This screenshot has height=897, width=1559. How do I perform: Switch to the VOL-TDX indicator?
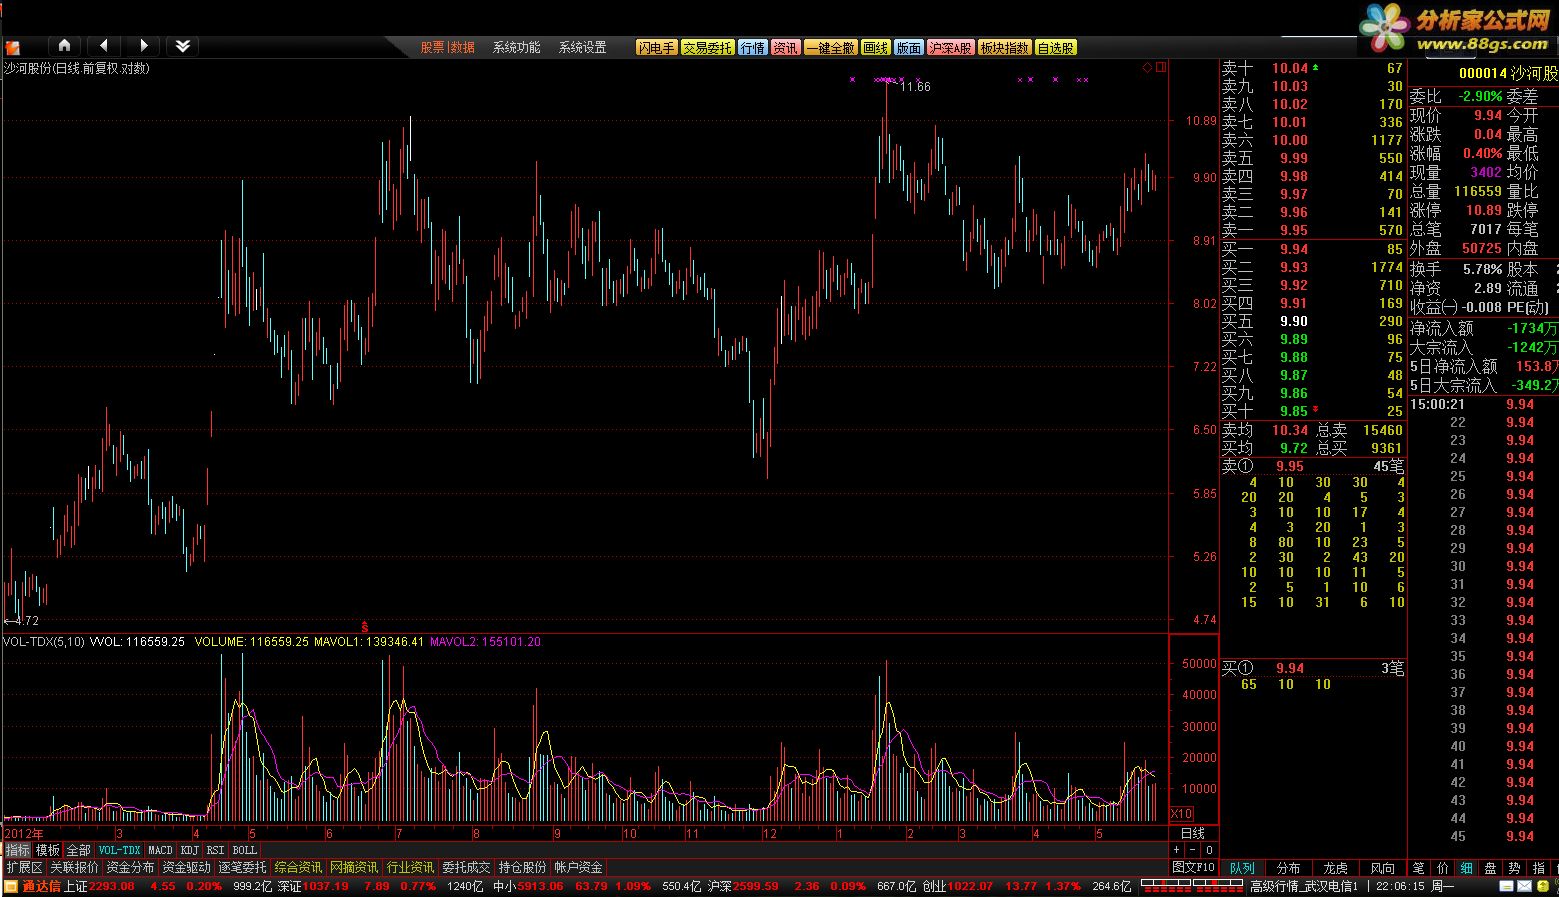coord(119,850)
